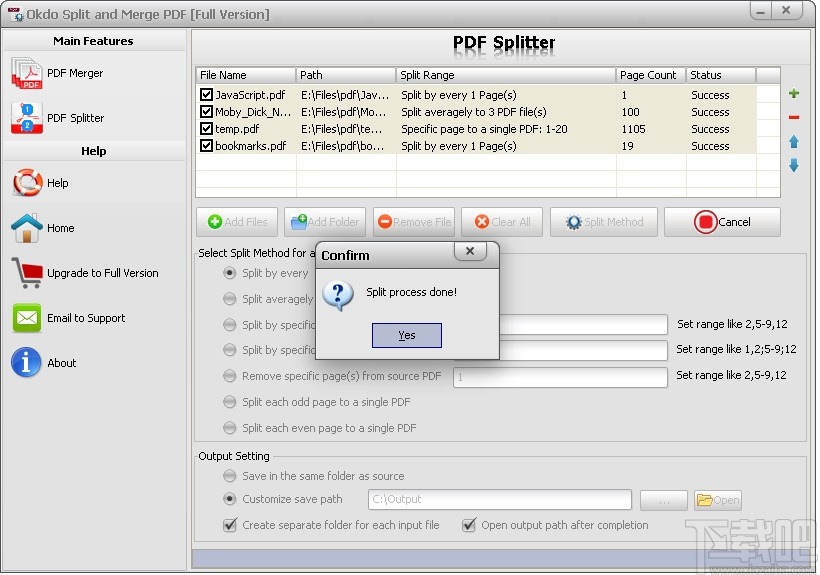Screen dimensions: 820x575
Task: Click the green plus add-file icon
Action: tap(794, 93)
